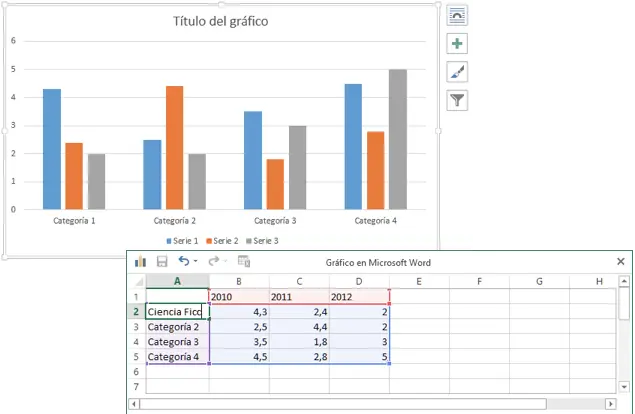Edit data in Excel icon
Viewport: 635px width, 414px height.
244,262
